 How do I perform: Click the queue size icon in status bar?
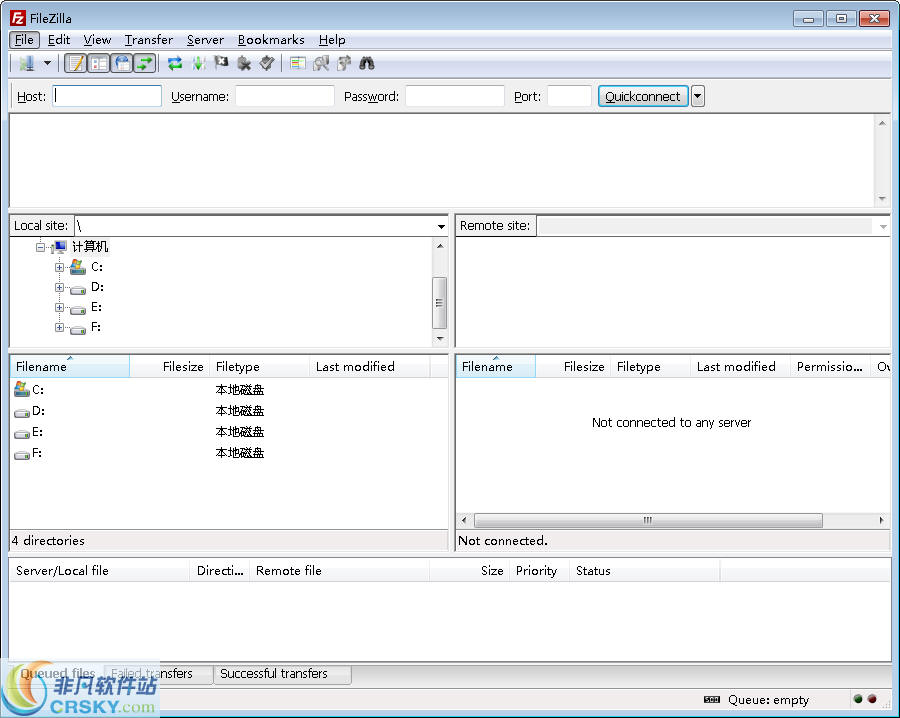[712, 700]
